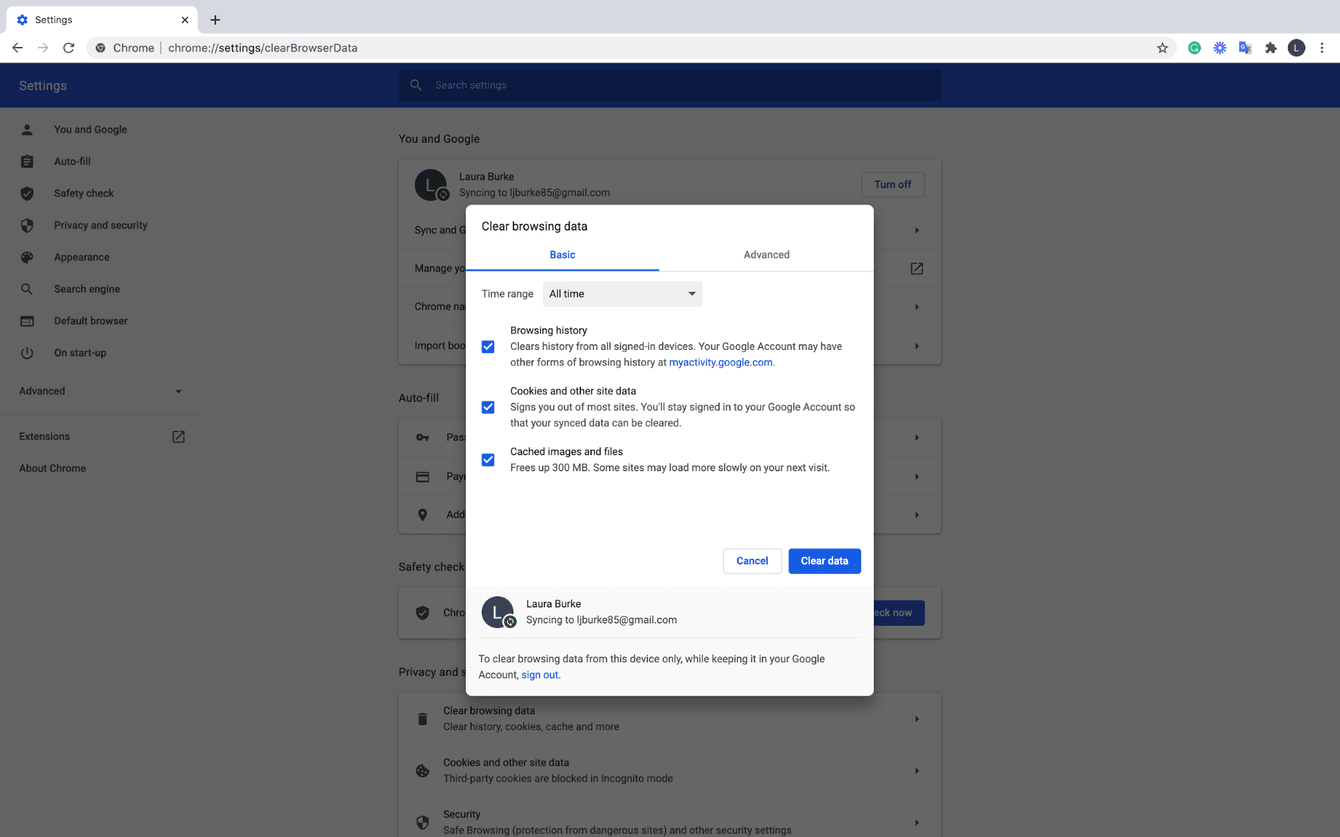Open the Chrome profile avatar
The width and height of the screenshot is (1340, 837).
(1296, 47)
